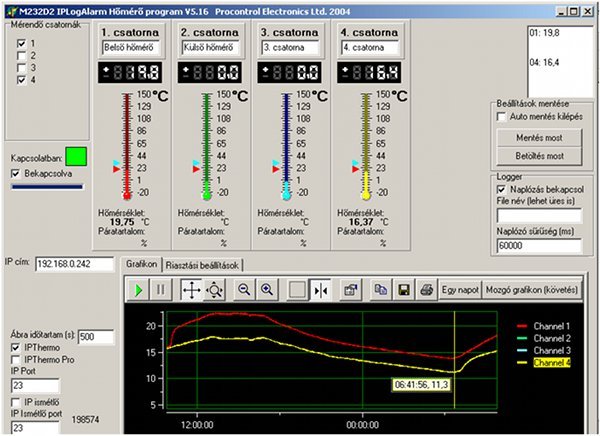
Task: Click the Betöltés most button
Action: [x=539, y=156]
